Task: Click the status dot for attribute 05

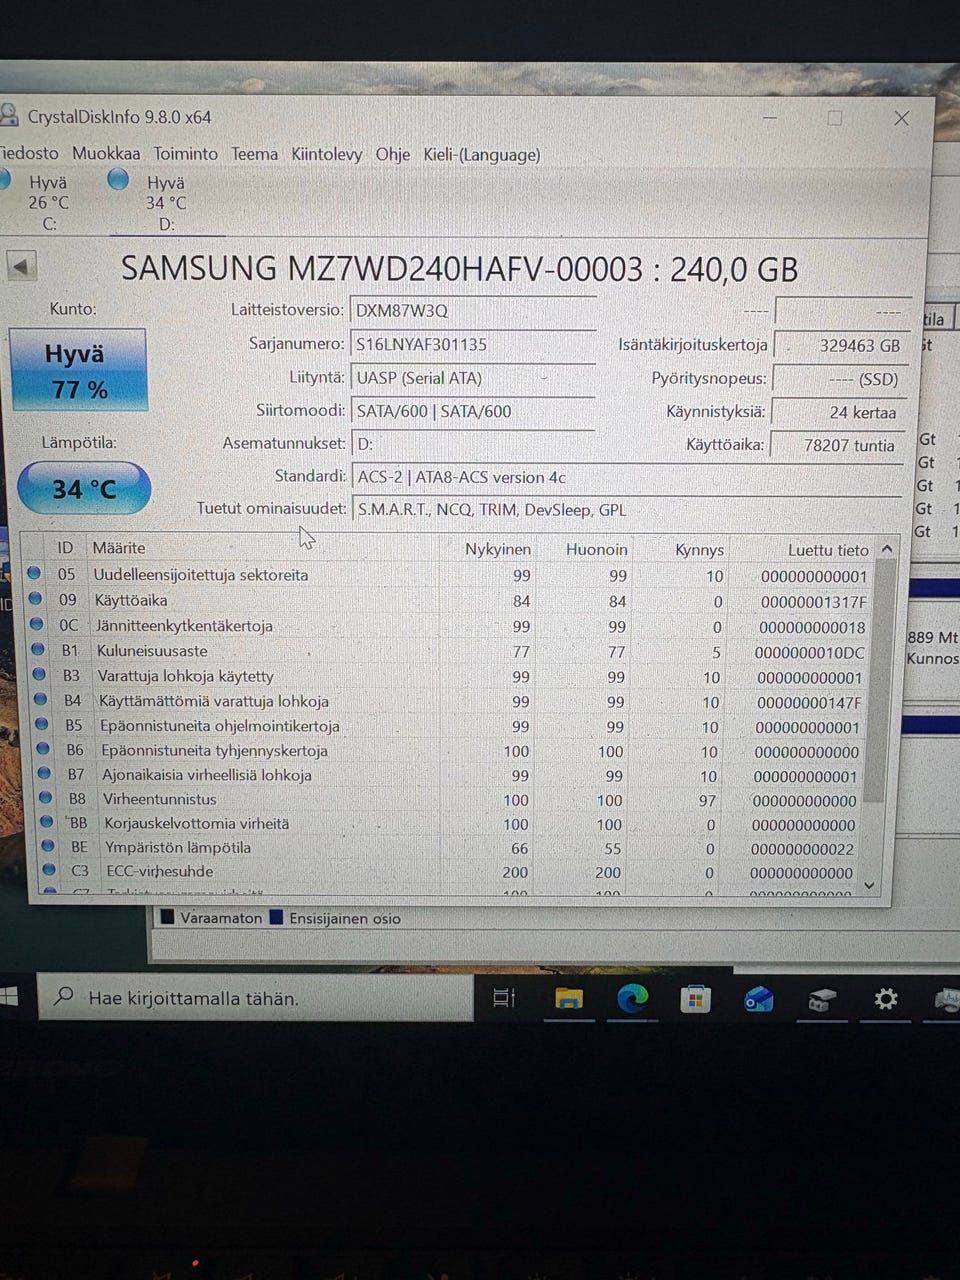Action: (35, 573)
